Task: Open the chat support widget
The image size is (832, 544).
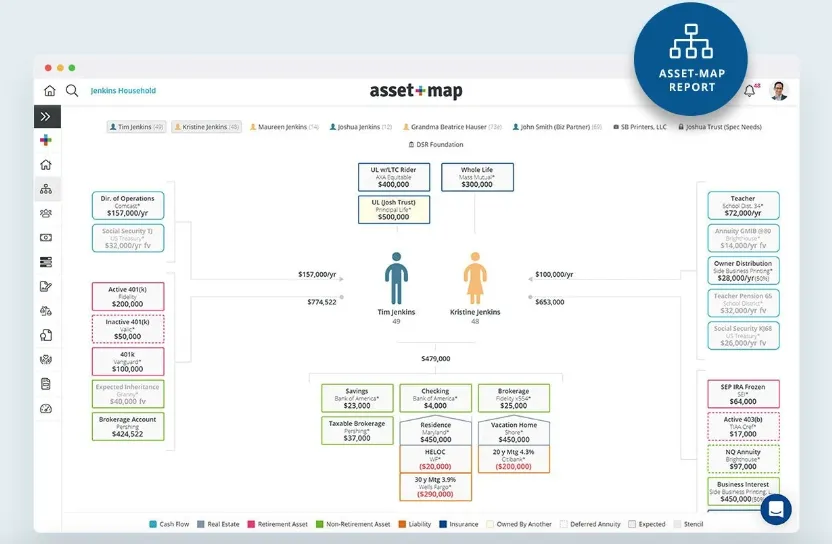Action: 776,509
